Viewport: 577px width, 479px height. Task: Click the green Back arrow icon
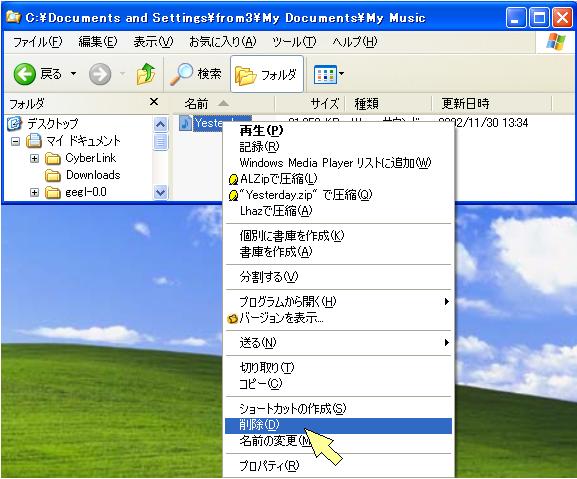point(24,74)
